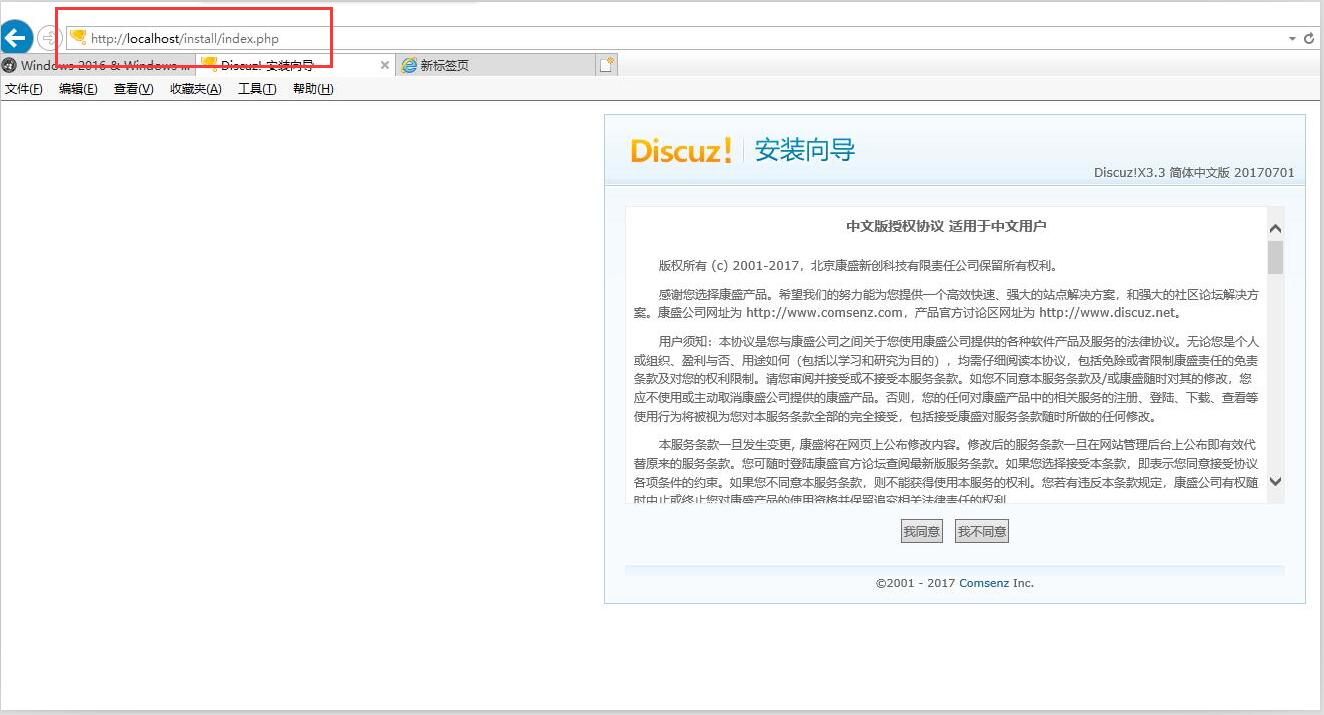Click the 安装向导 heading text
Image resolution: width=1324 pixels, height=715 pixels.
(x=805, y=151)
